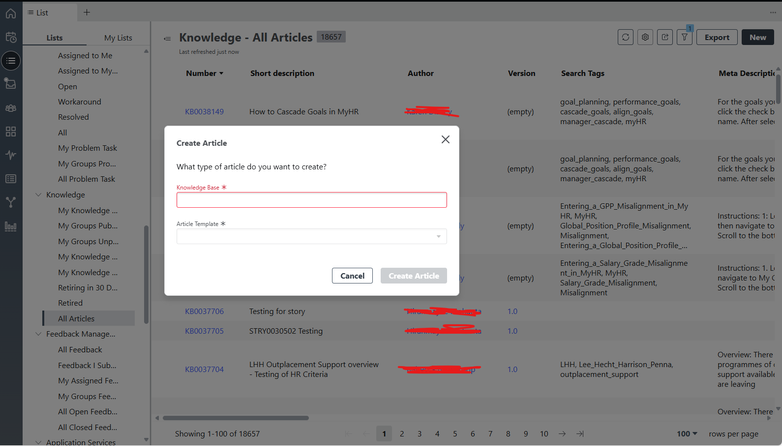Open rows per page dropdown

[687, 434]
